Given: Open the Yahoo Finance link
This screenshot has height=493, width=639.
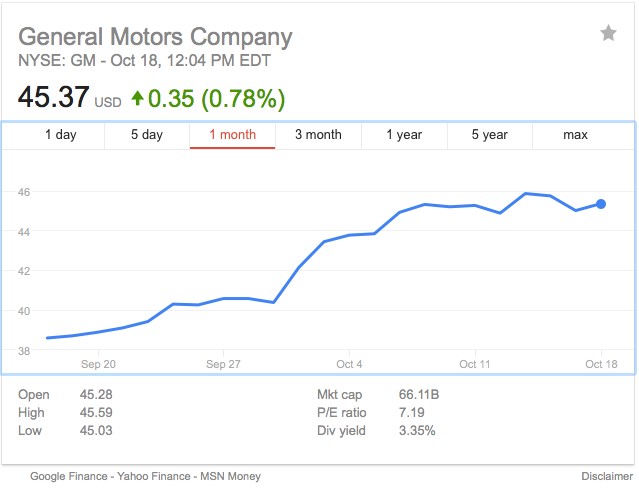Looking at the screenshot, I should [x=147, y=477].
